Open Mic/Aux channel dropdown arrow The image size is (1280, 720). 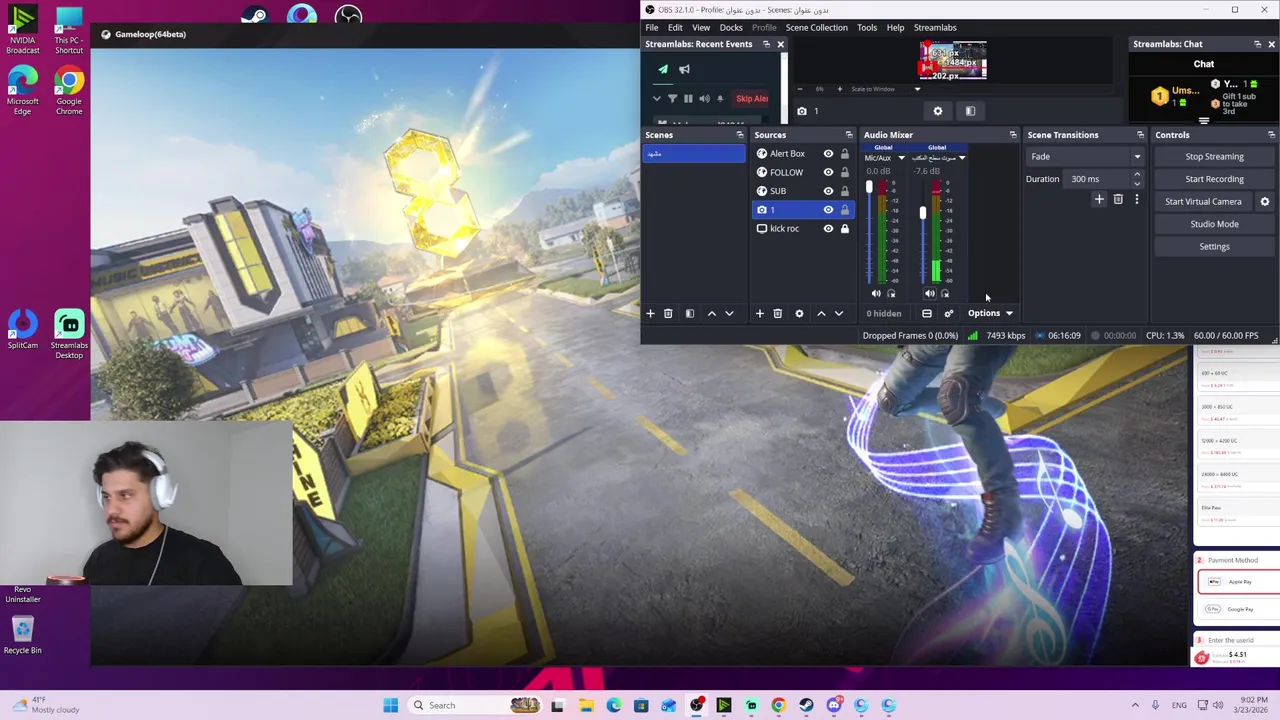click(901, 158)
